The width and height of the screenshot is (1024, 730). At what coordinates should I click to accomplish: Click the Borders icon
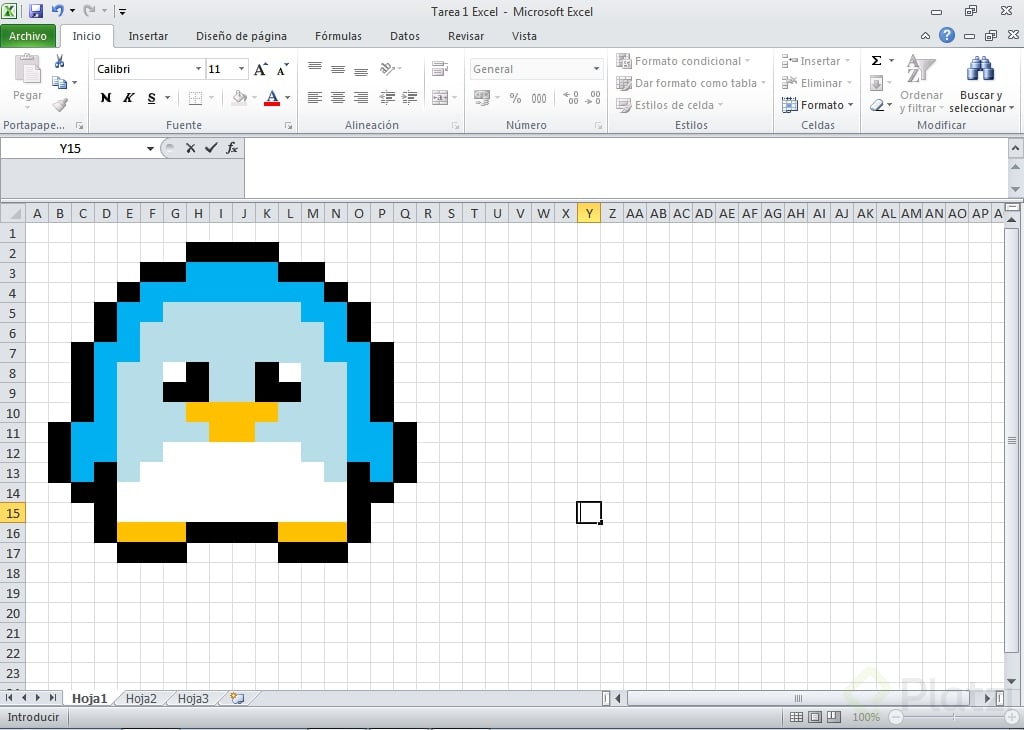195,98
